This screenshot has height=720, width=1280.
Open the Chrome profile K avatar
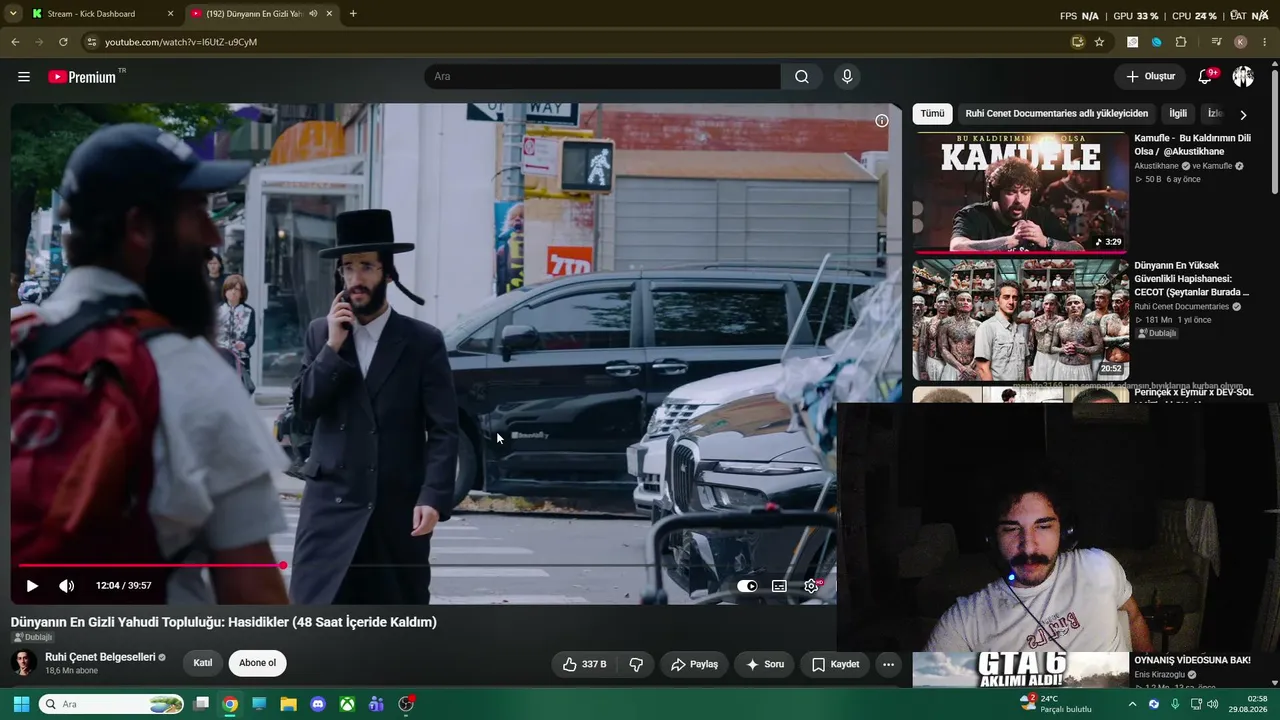(1241, 42)
